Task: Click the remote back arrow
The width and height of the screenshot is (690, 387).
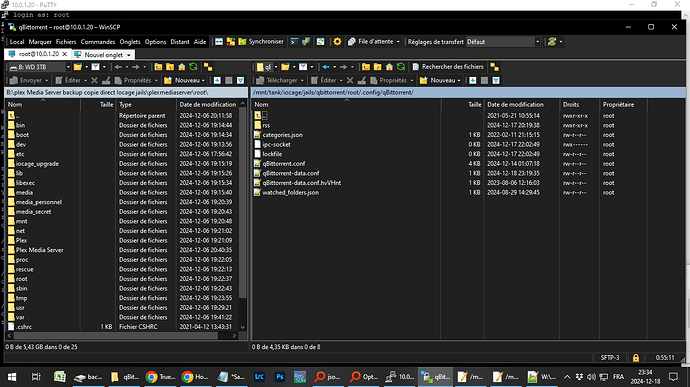Action: point(326,67)
